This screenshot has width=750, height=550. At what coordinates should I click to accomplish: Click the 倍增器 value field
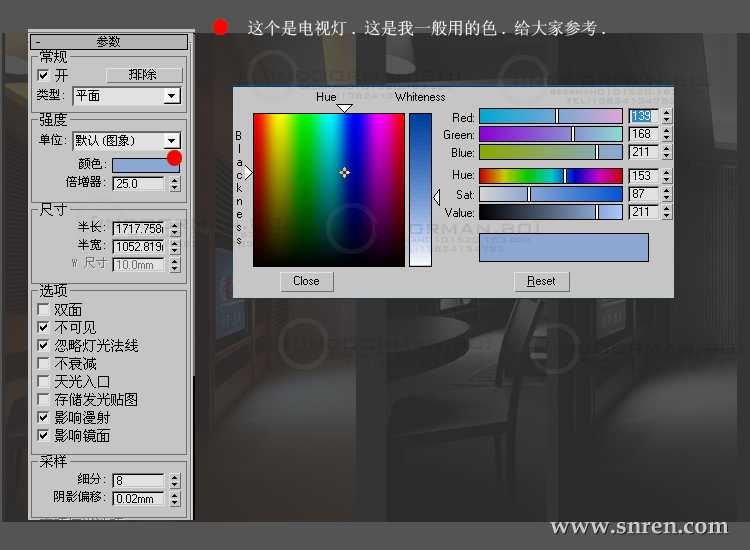pyautogui.click(x=138, y=184)
